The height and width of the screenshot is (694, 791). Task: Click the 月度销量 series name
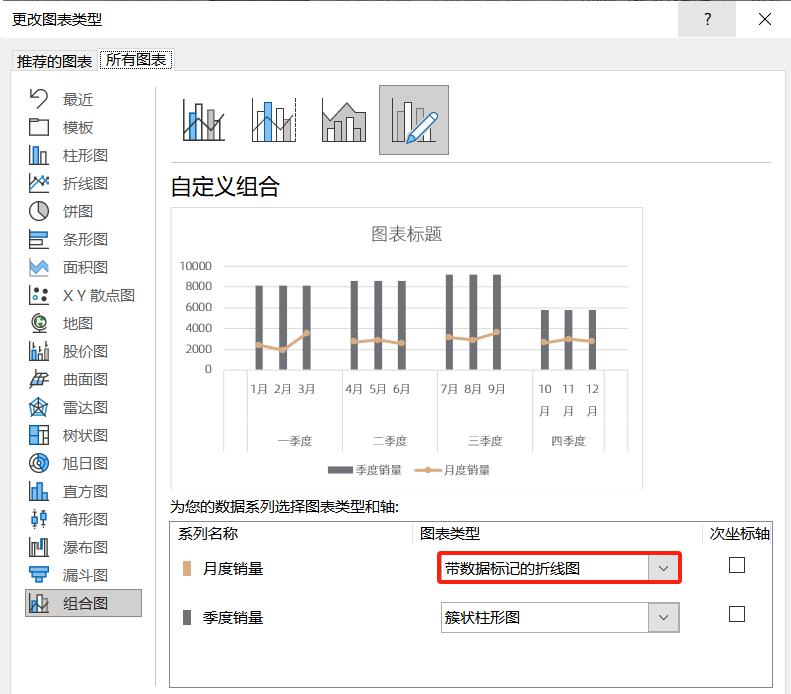pyautogui.click(x=233, y=568)
